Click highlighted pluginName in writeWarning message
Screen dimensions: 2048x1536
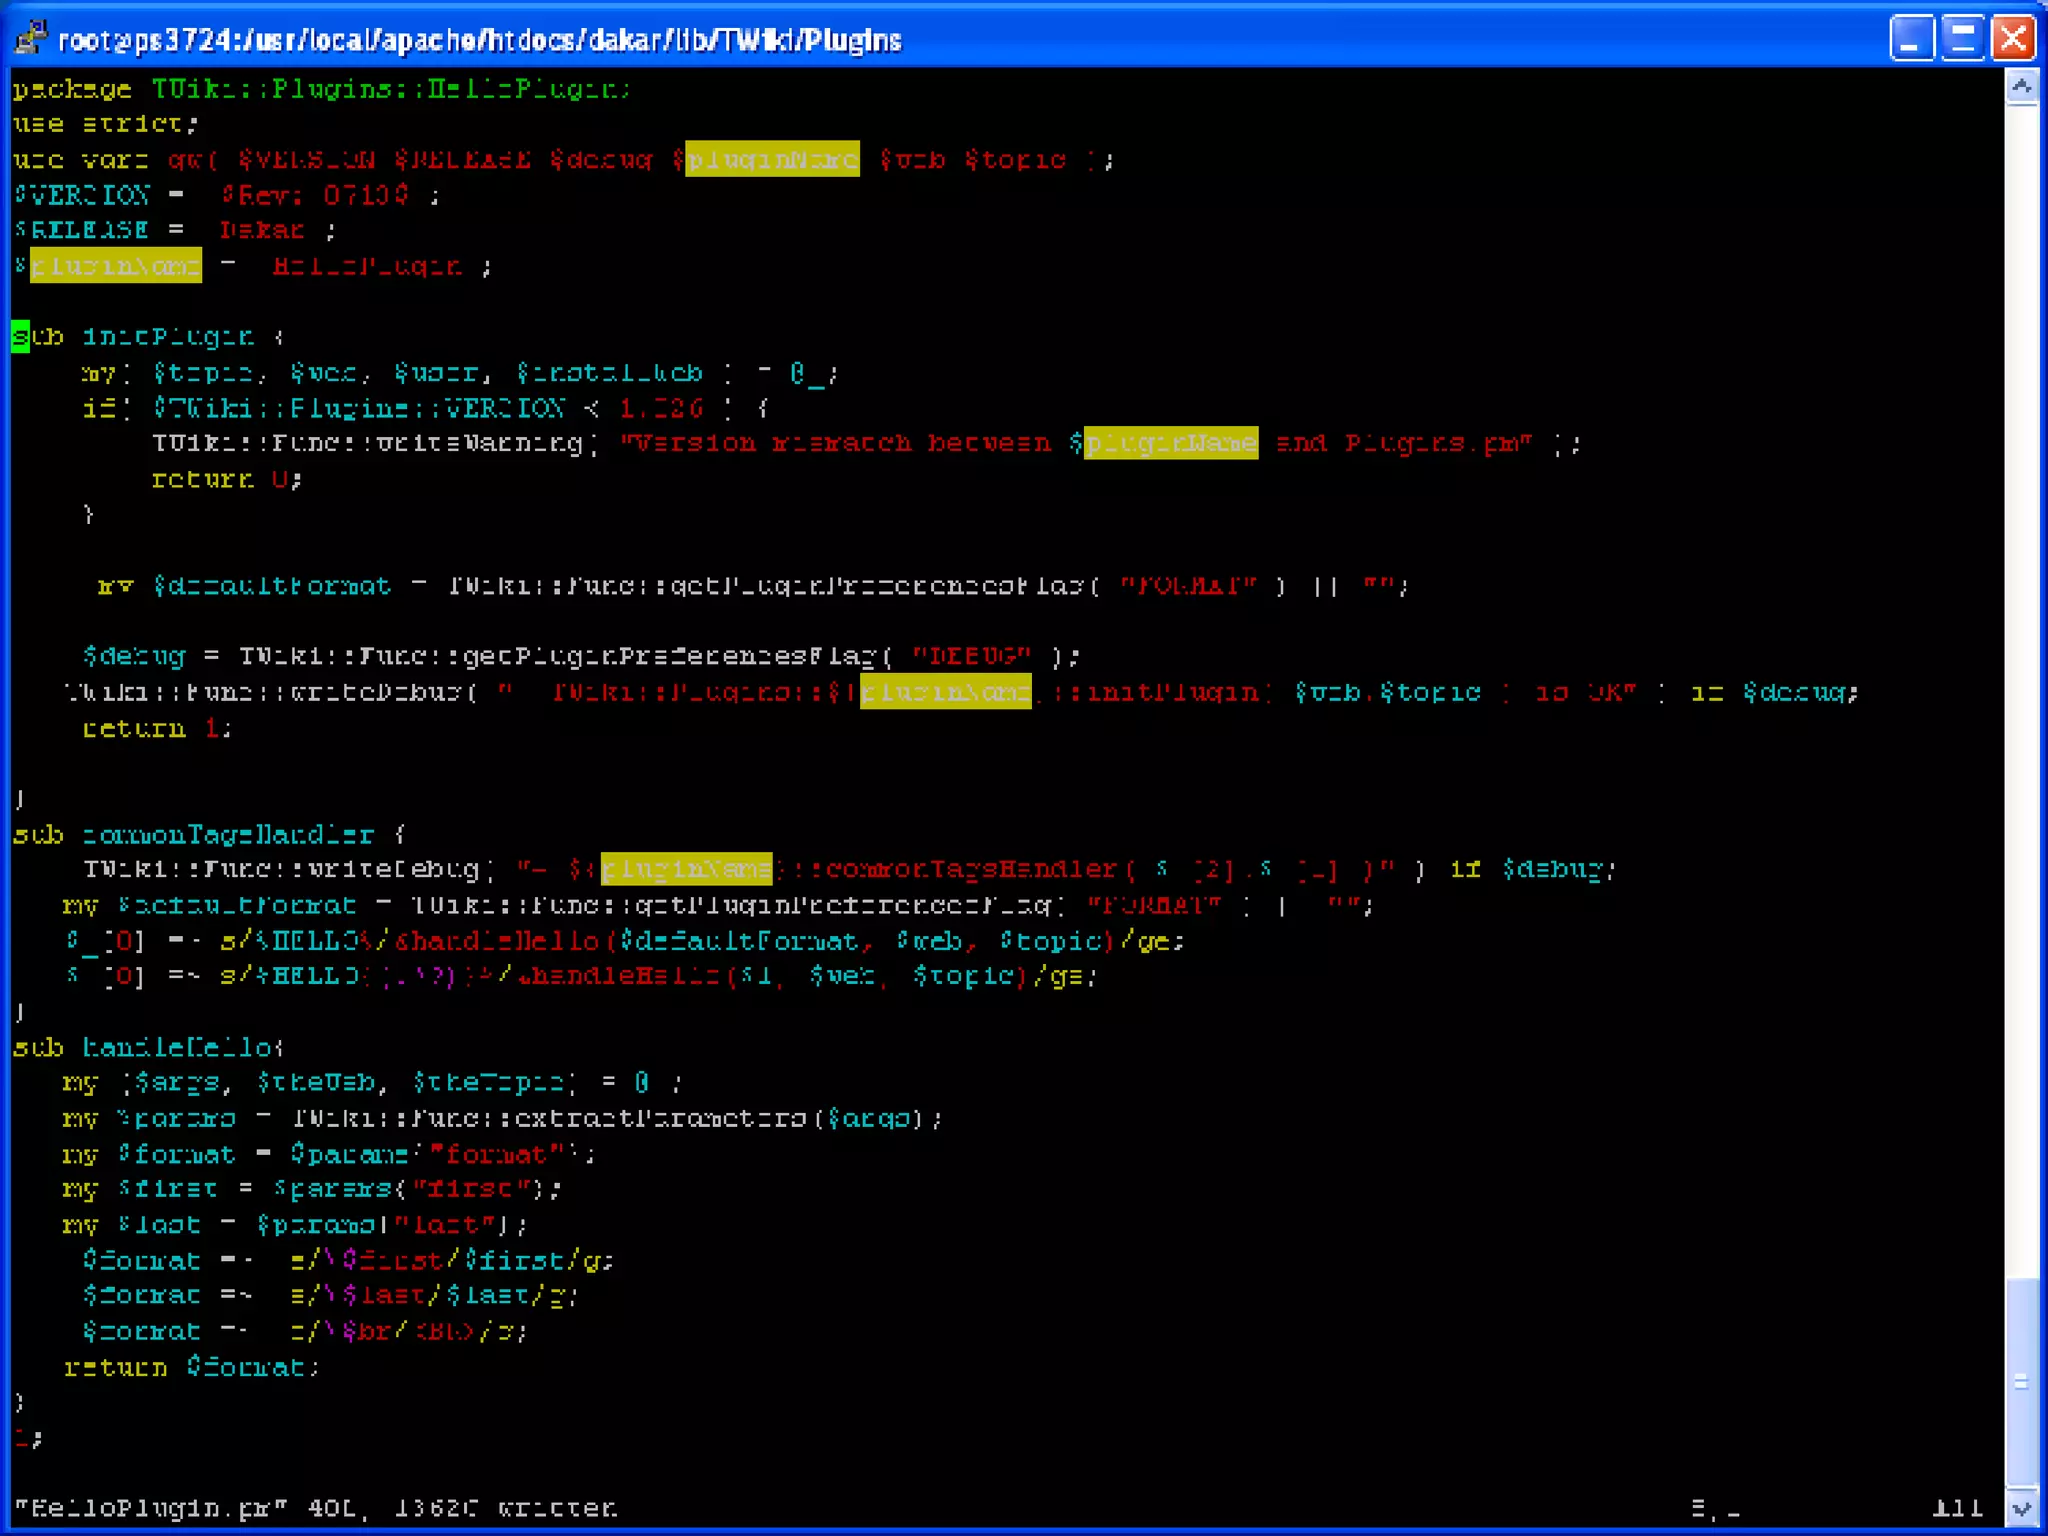tap(1170, 443)
